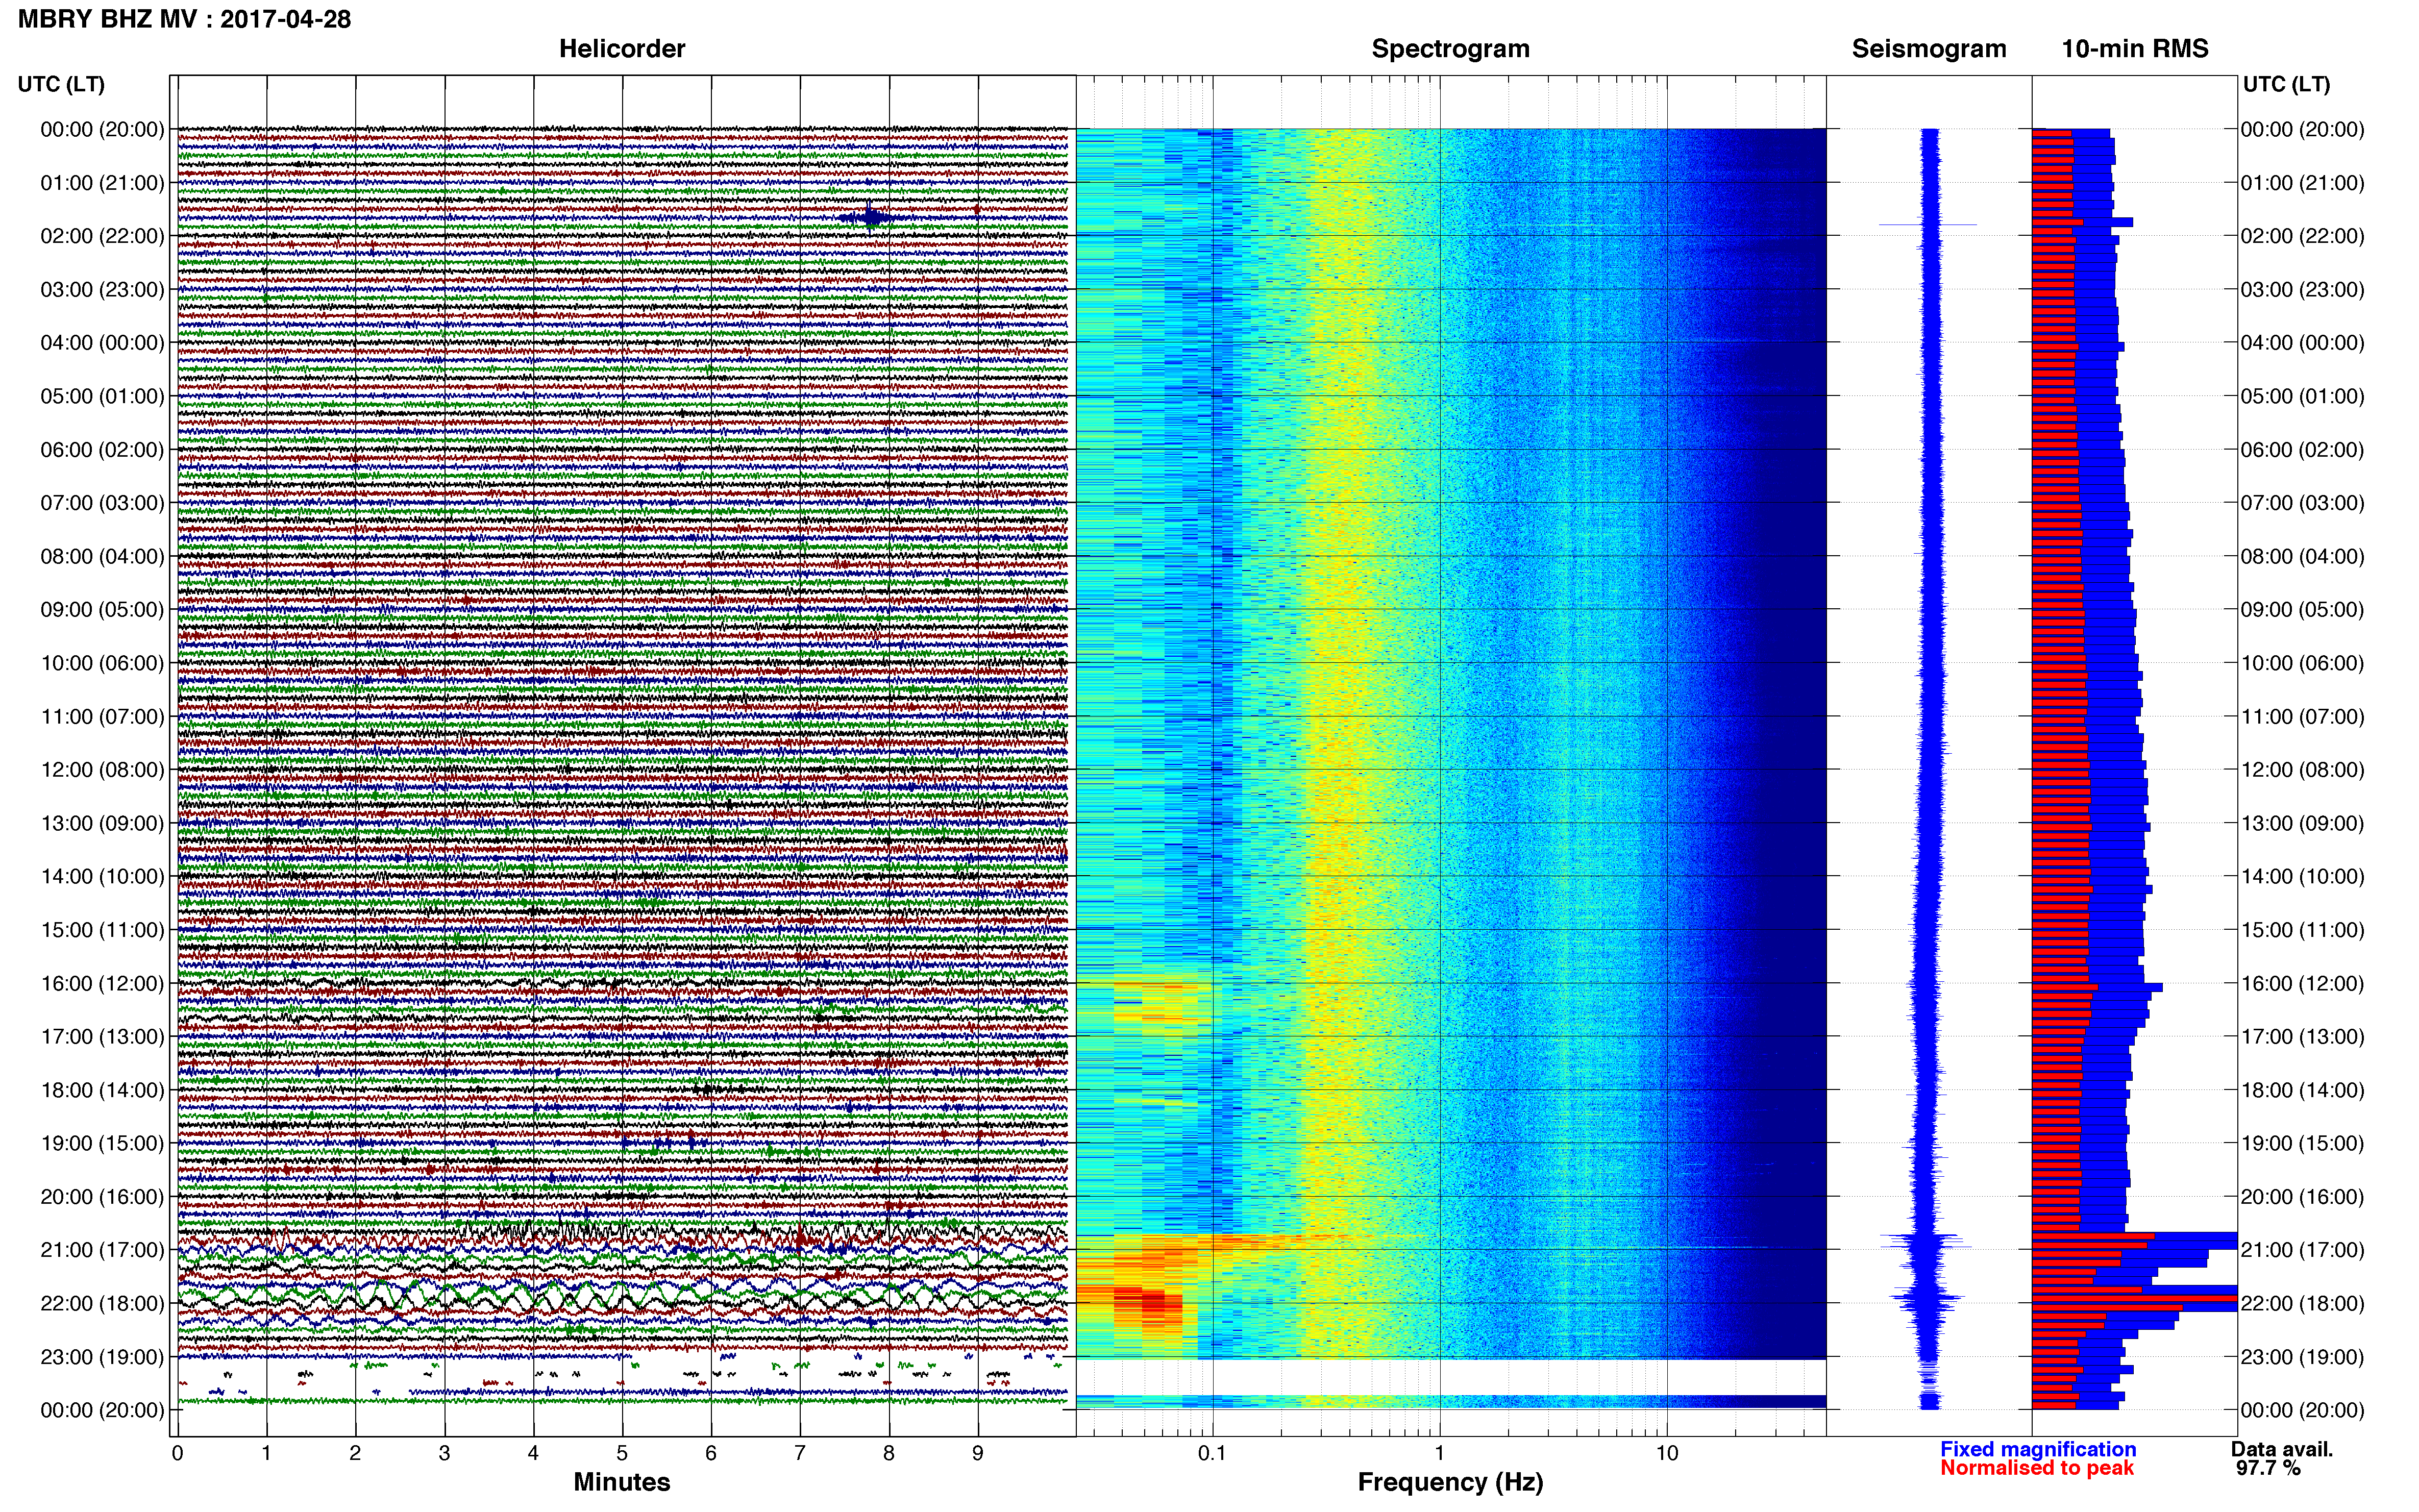Click the 'Minutes' x-axis label
This screenshot has height=1512, width=2419.
tap(622, 1482)
